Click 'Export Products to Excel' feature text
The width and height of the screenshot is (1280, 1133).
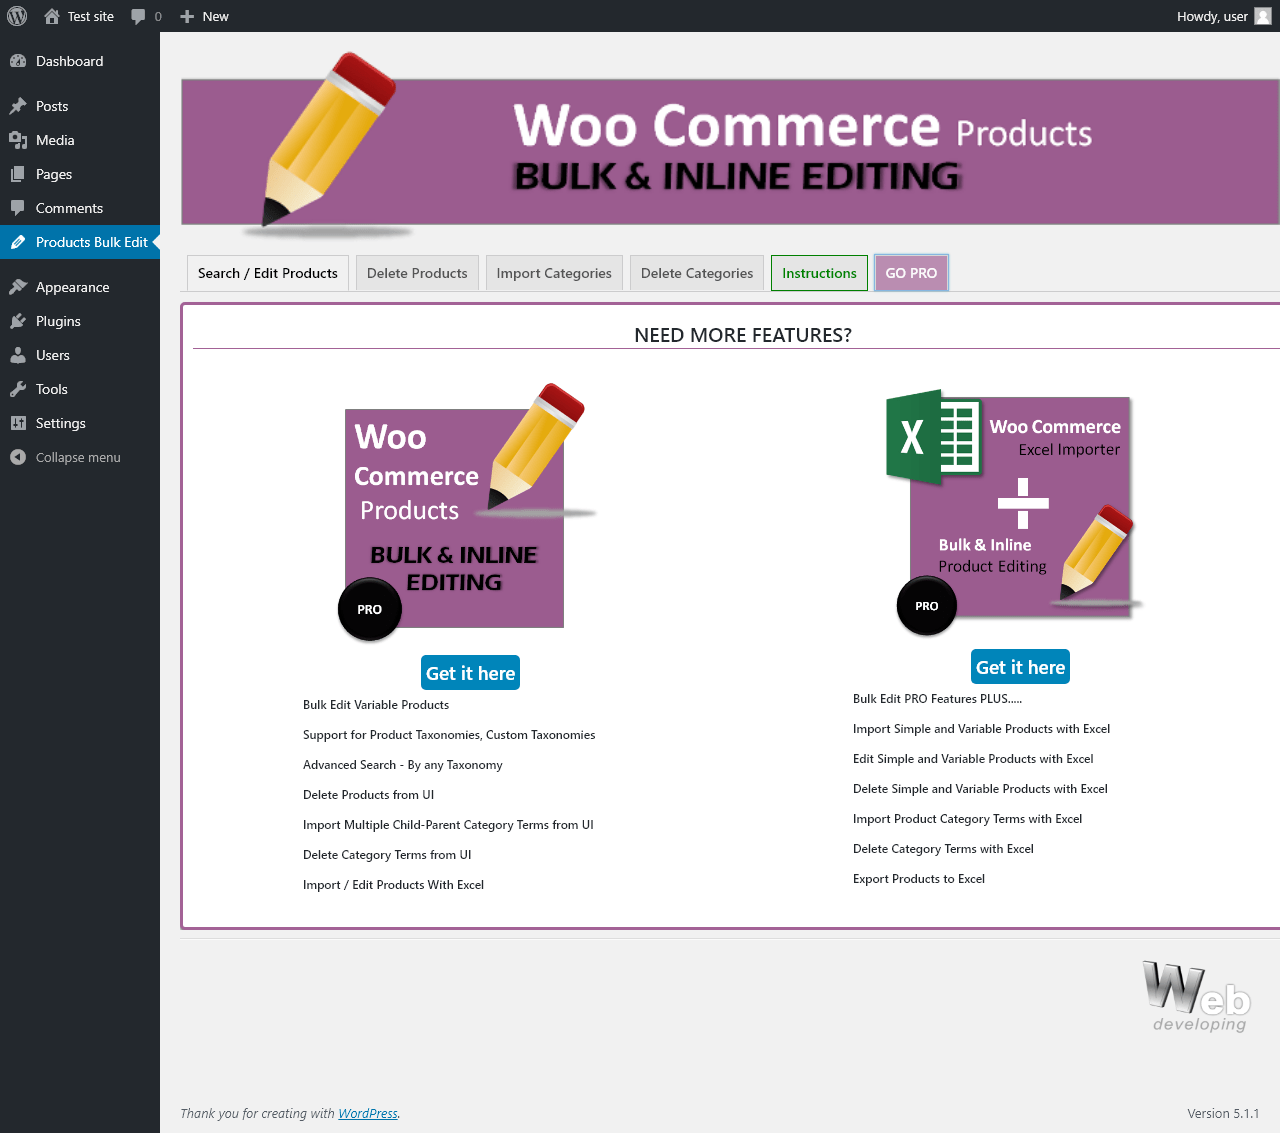click(x=919, y=879)
